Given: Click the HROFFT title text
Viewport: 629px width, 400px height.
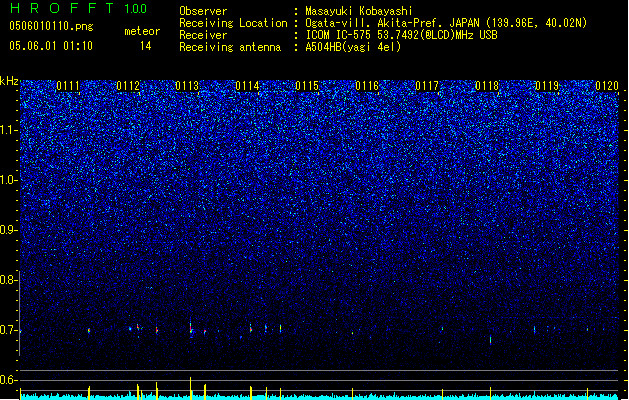Looking at the screenshot, I should click(x=62, y=8).
